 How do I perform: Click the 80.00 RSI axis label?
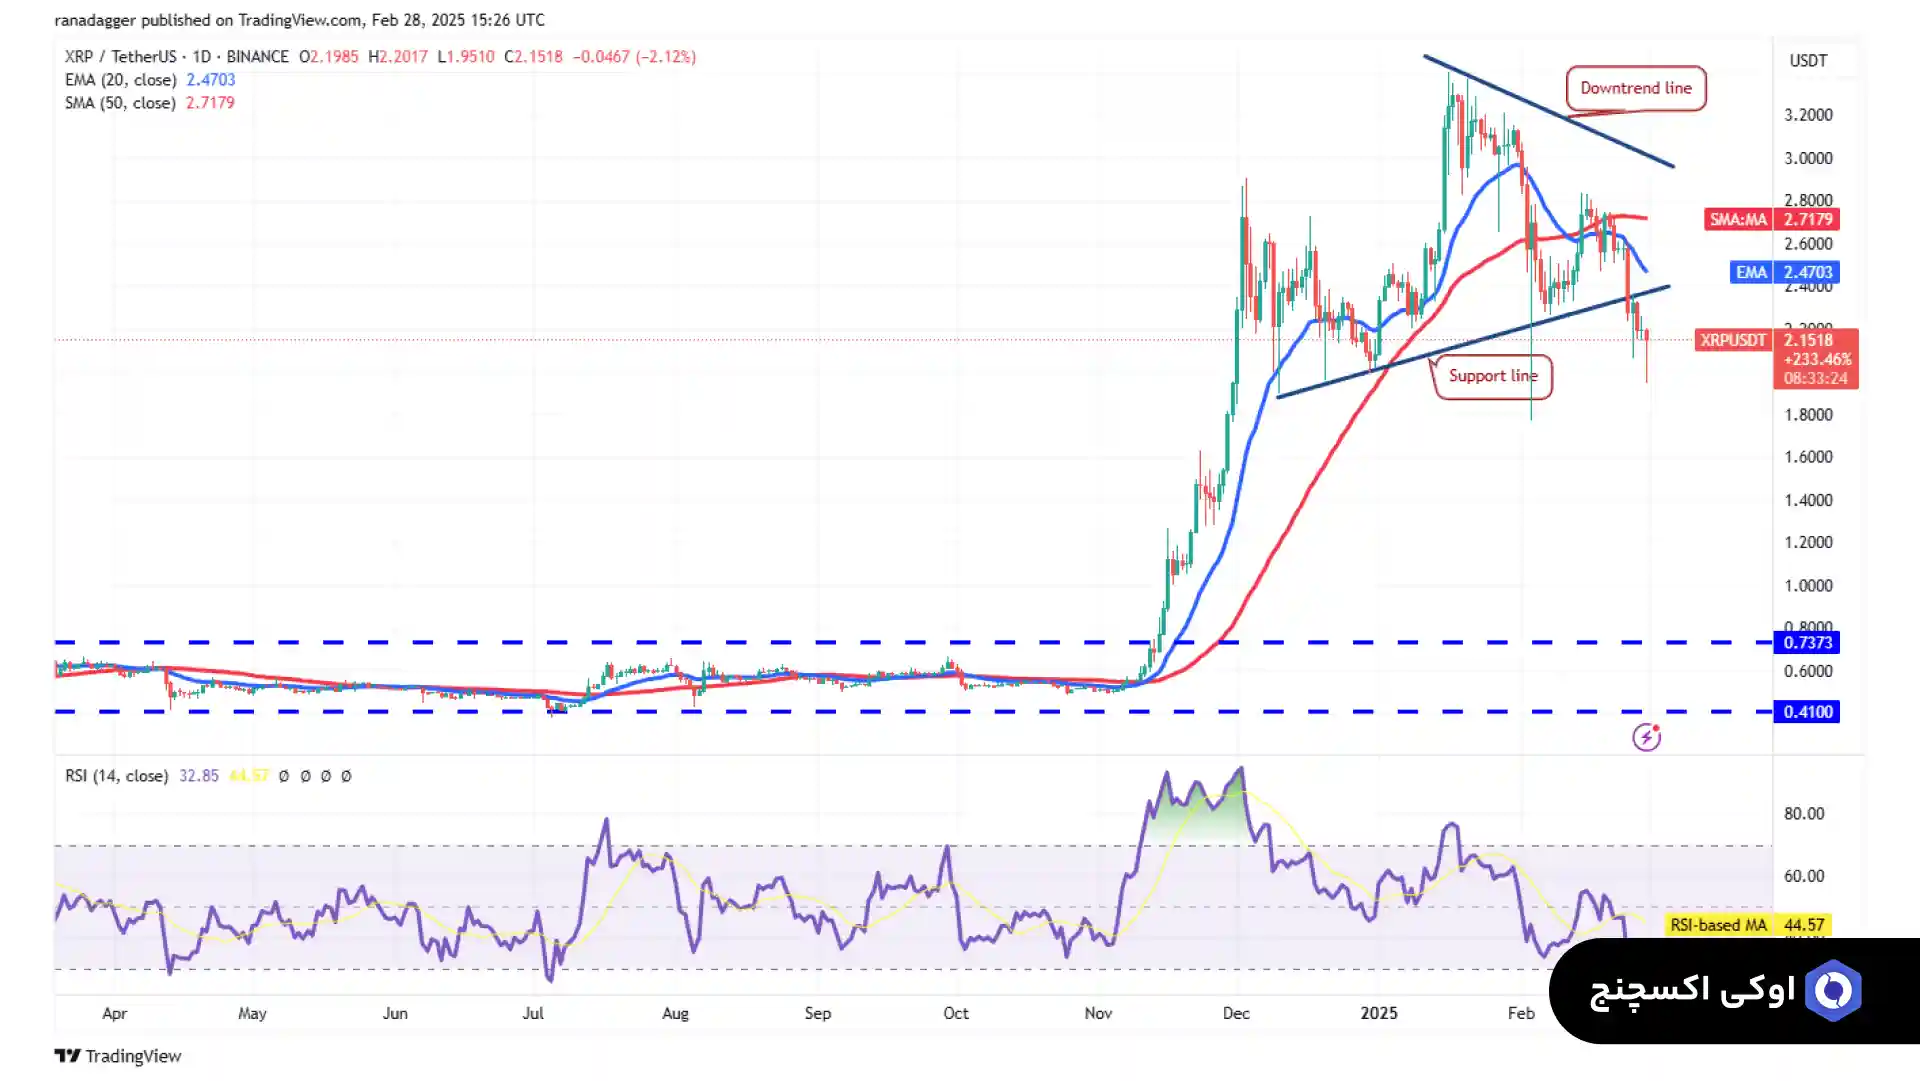pyautogui.click(x=1804, y=814)
